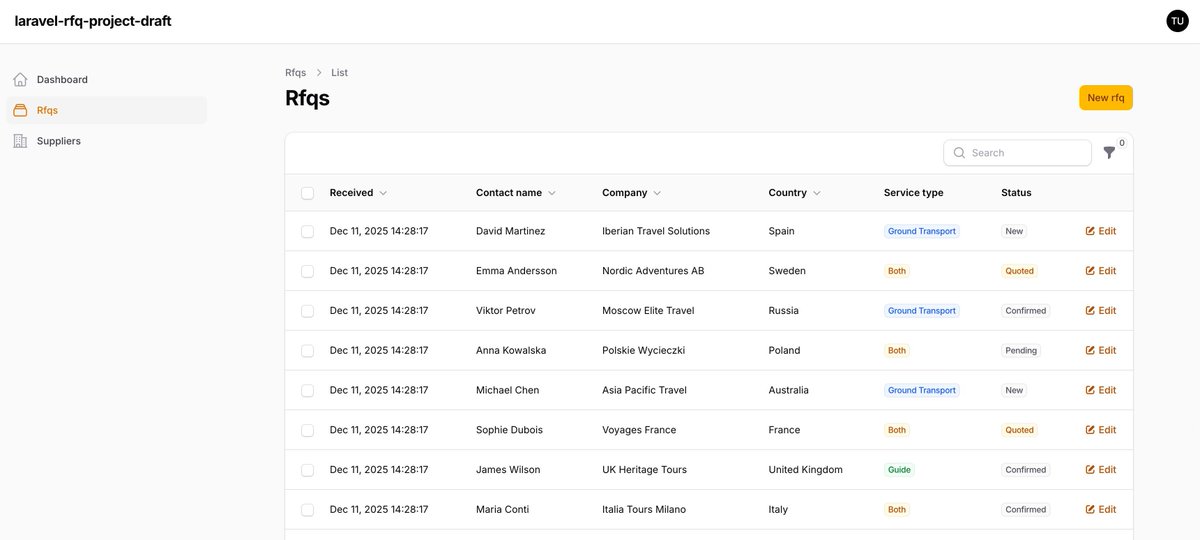Click the List breadcrumb item
Viewport: 1200px width, 540px height.
pyautogui.click(x=340, y=73)
